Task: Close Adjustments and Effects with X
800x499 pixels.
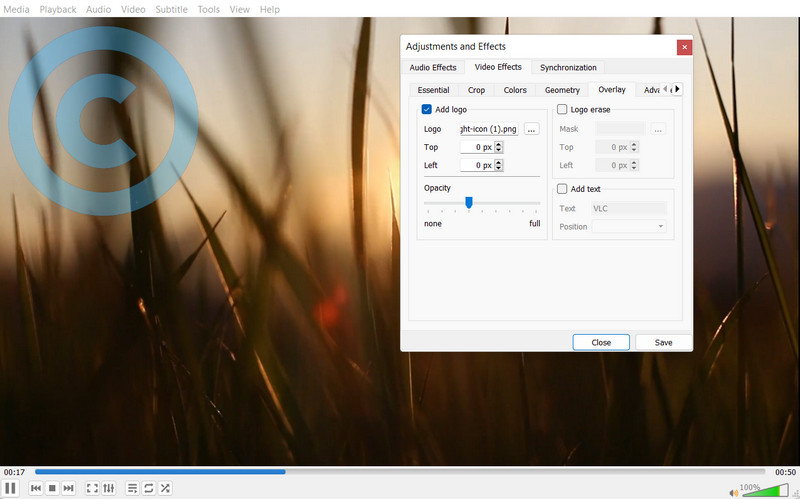Action: pyautogui.click(x=684, y=47)
